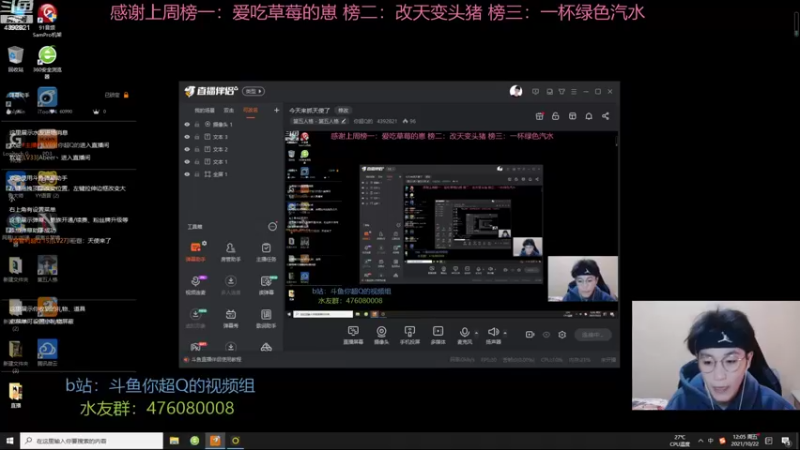Open the PK tool with hot badge

click(196, 347)
